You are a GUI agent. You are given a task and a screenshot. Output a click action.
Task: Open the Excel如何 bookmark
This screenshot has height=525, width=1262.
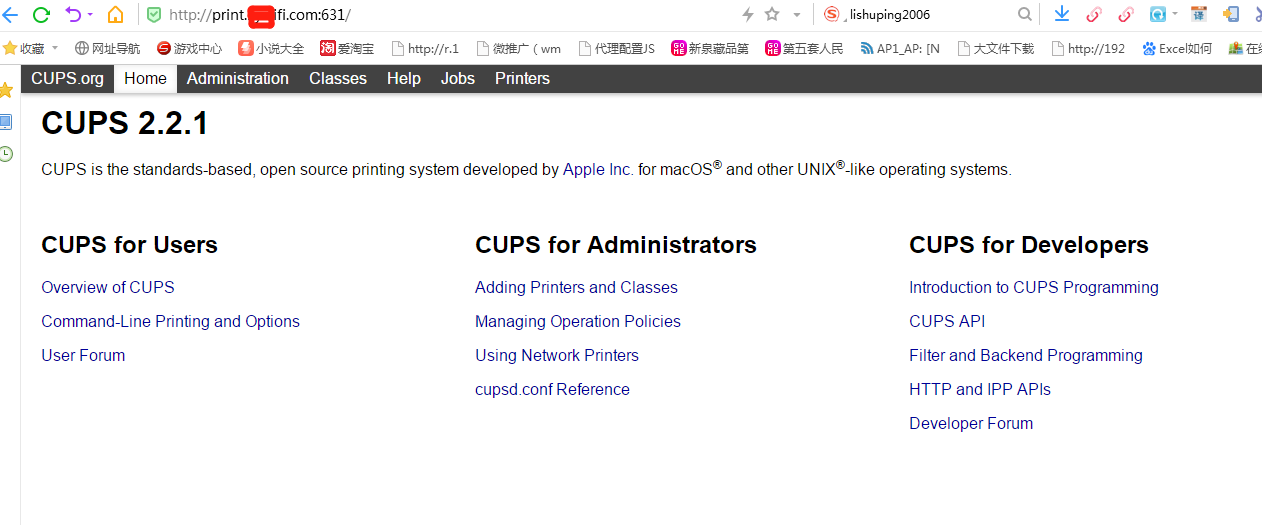point(1177,48)
